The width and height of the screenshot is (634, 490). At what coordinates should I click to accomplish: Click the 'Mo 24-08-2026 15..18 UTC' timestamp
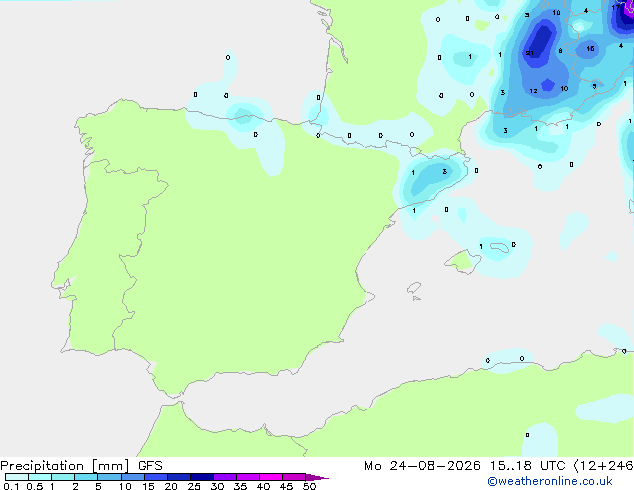click(465, 466)
